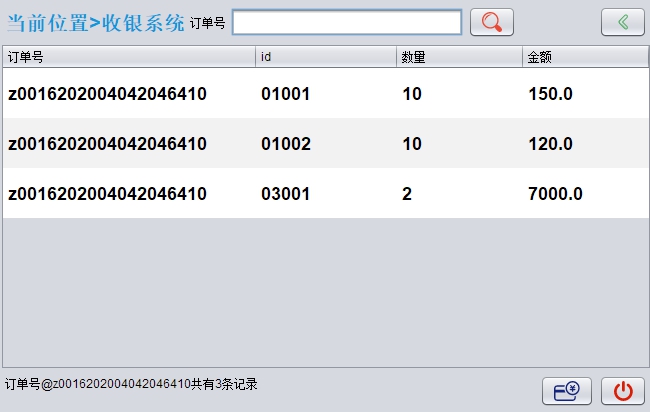
Task: Click quantity 2 in row 03001
Action: (x=407, y=194)
